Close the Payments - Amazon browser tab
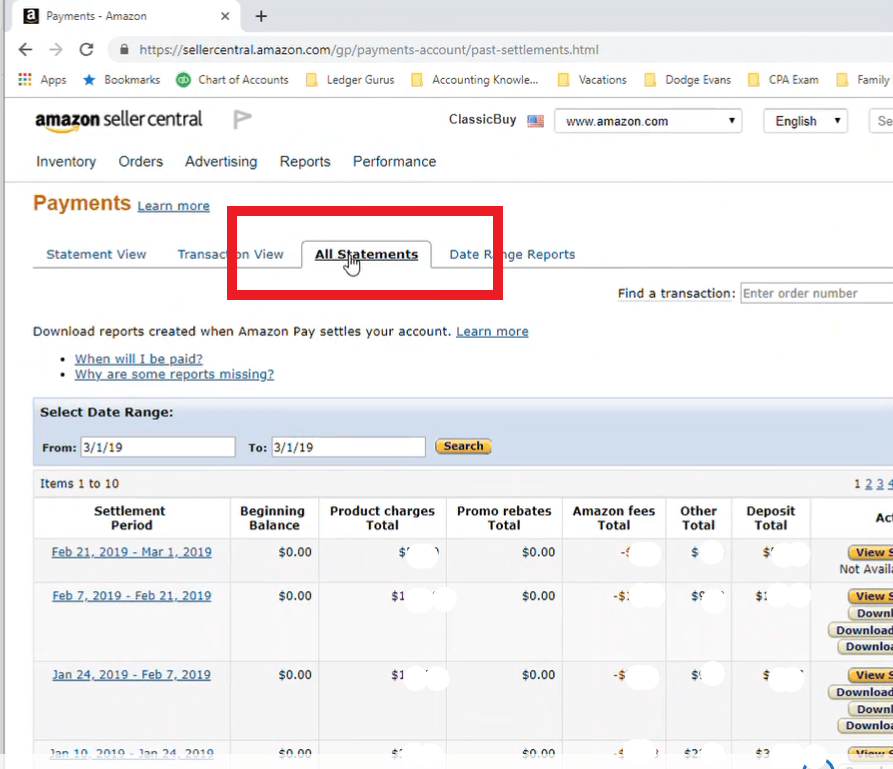The width and height of the screenshot is (893, 769). (x=225, y=16)
